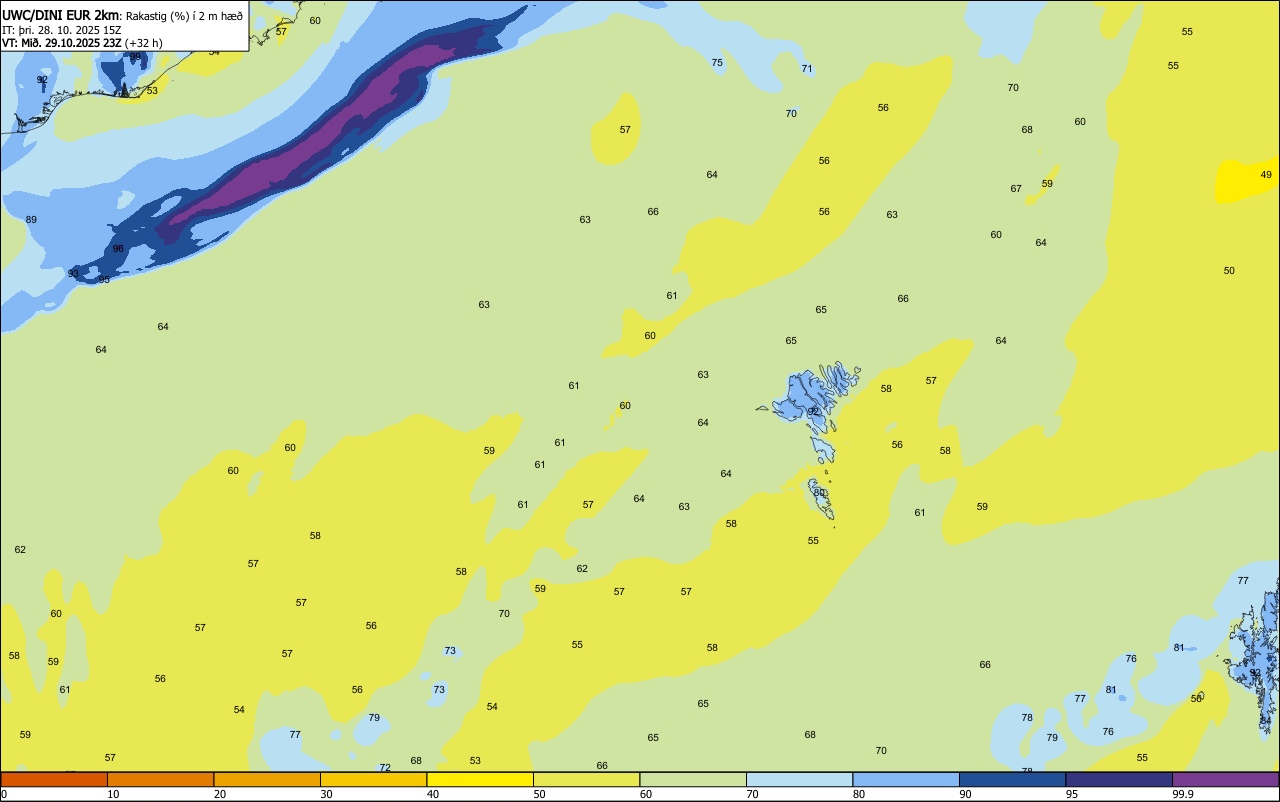Select the 80–90 medium blue legend swatch
Viewport: 1280px width, 802px height.
pyautogui.click(x=906, y=779)
